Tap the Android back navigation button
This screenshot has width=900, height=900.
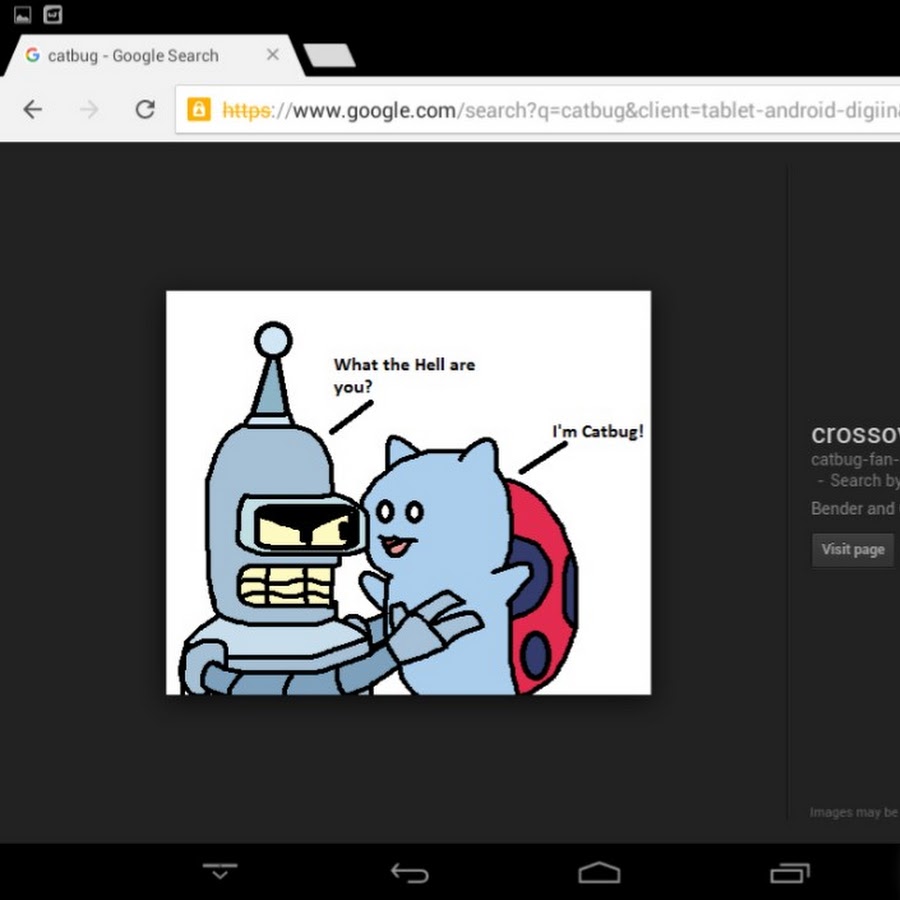409,872
